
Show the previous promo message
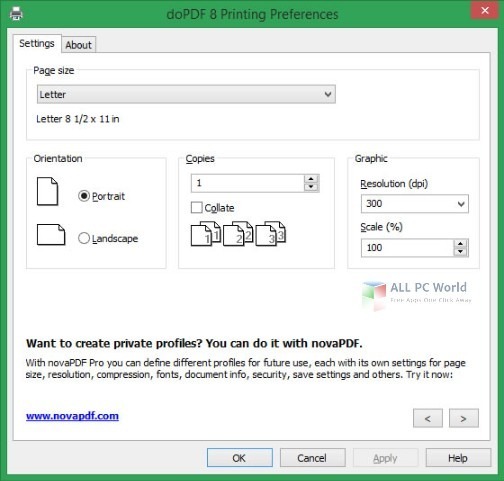[x=428, y=418]
